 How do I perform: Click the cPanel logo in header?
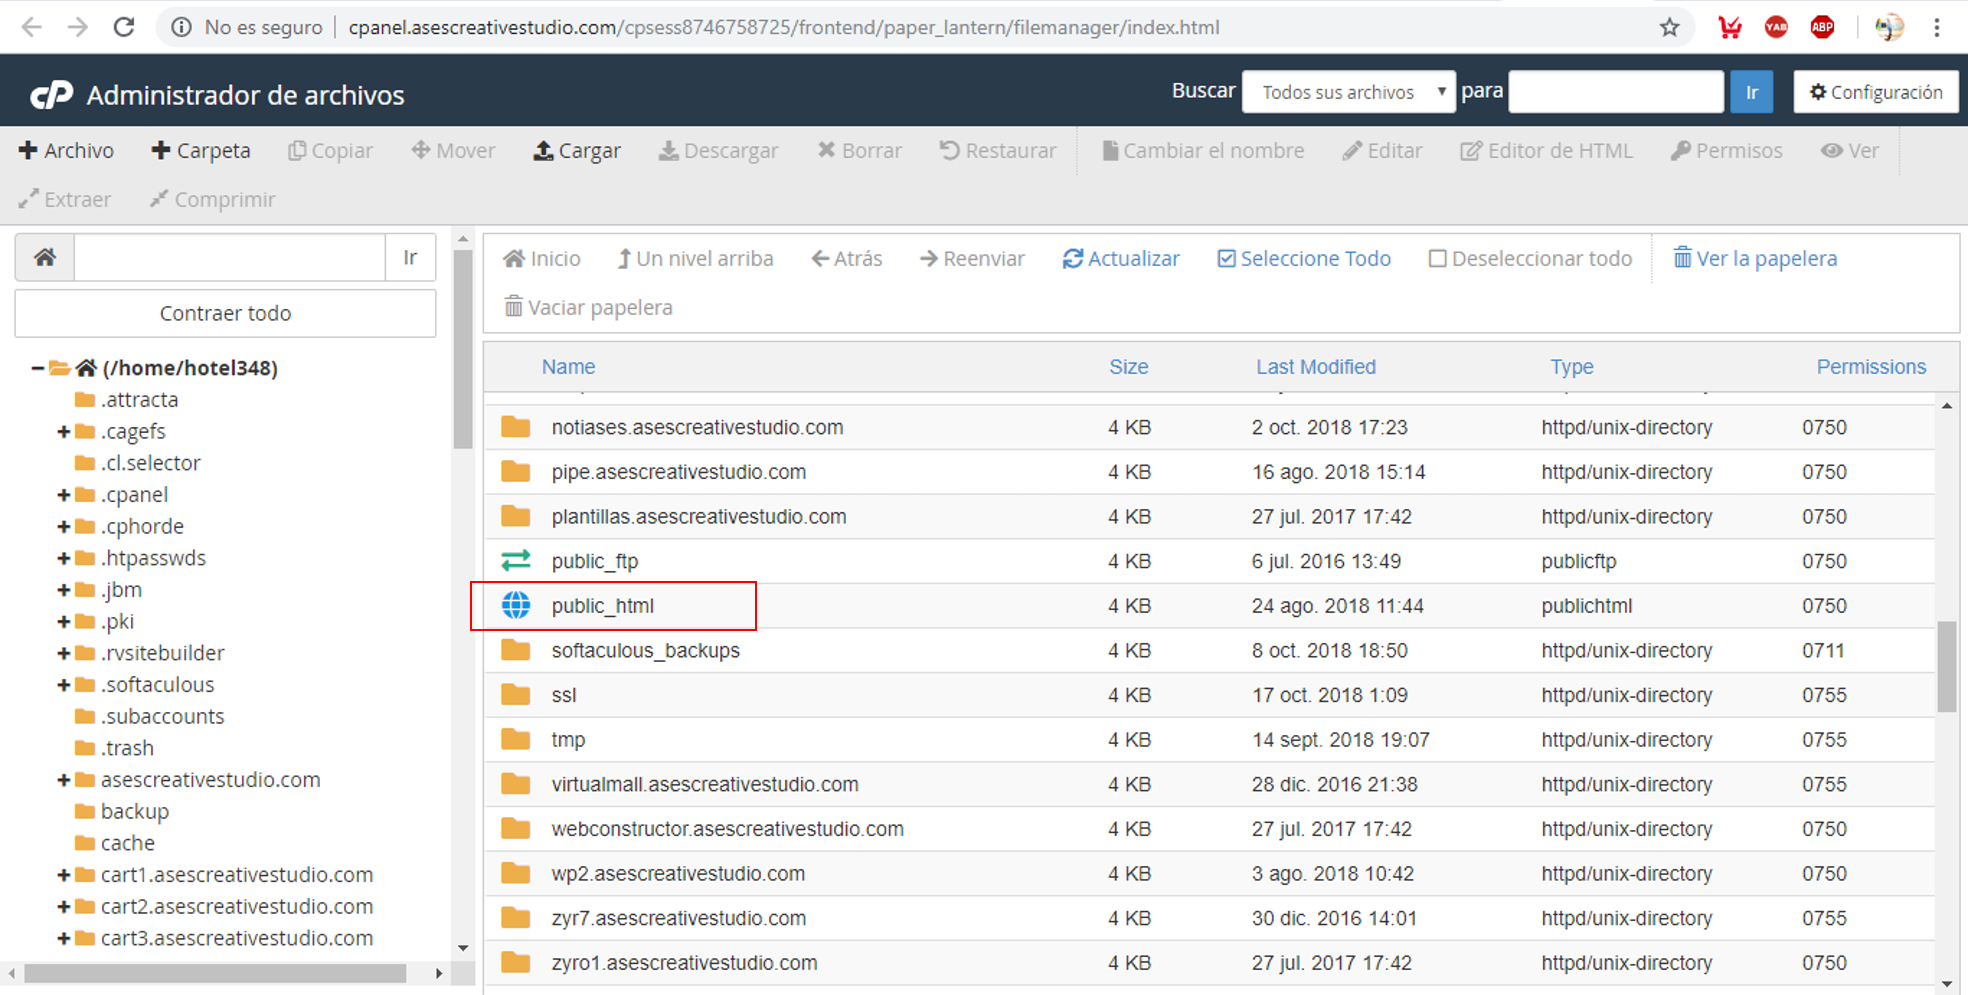(x=51, y=95)
